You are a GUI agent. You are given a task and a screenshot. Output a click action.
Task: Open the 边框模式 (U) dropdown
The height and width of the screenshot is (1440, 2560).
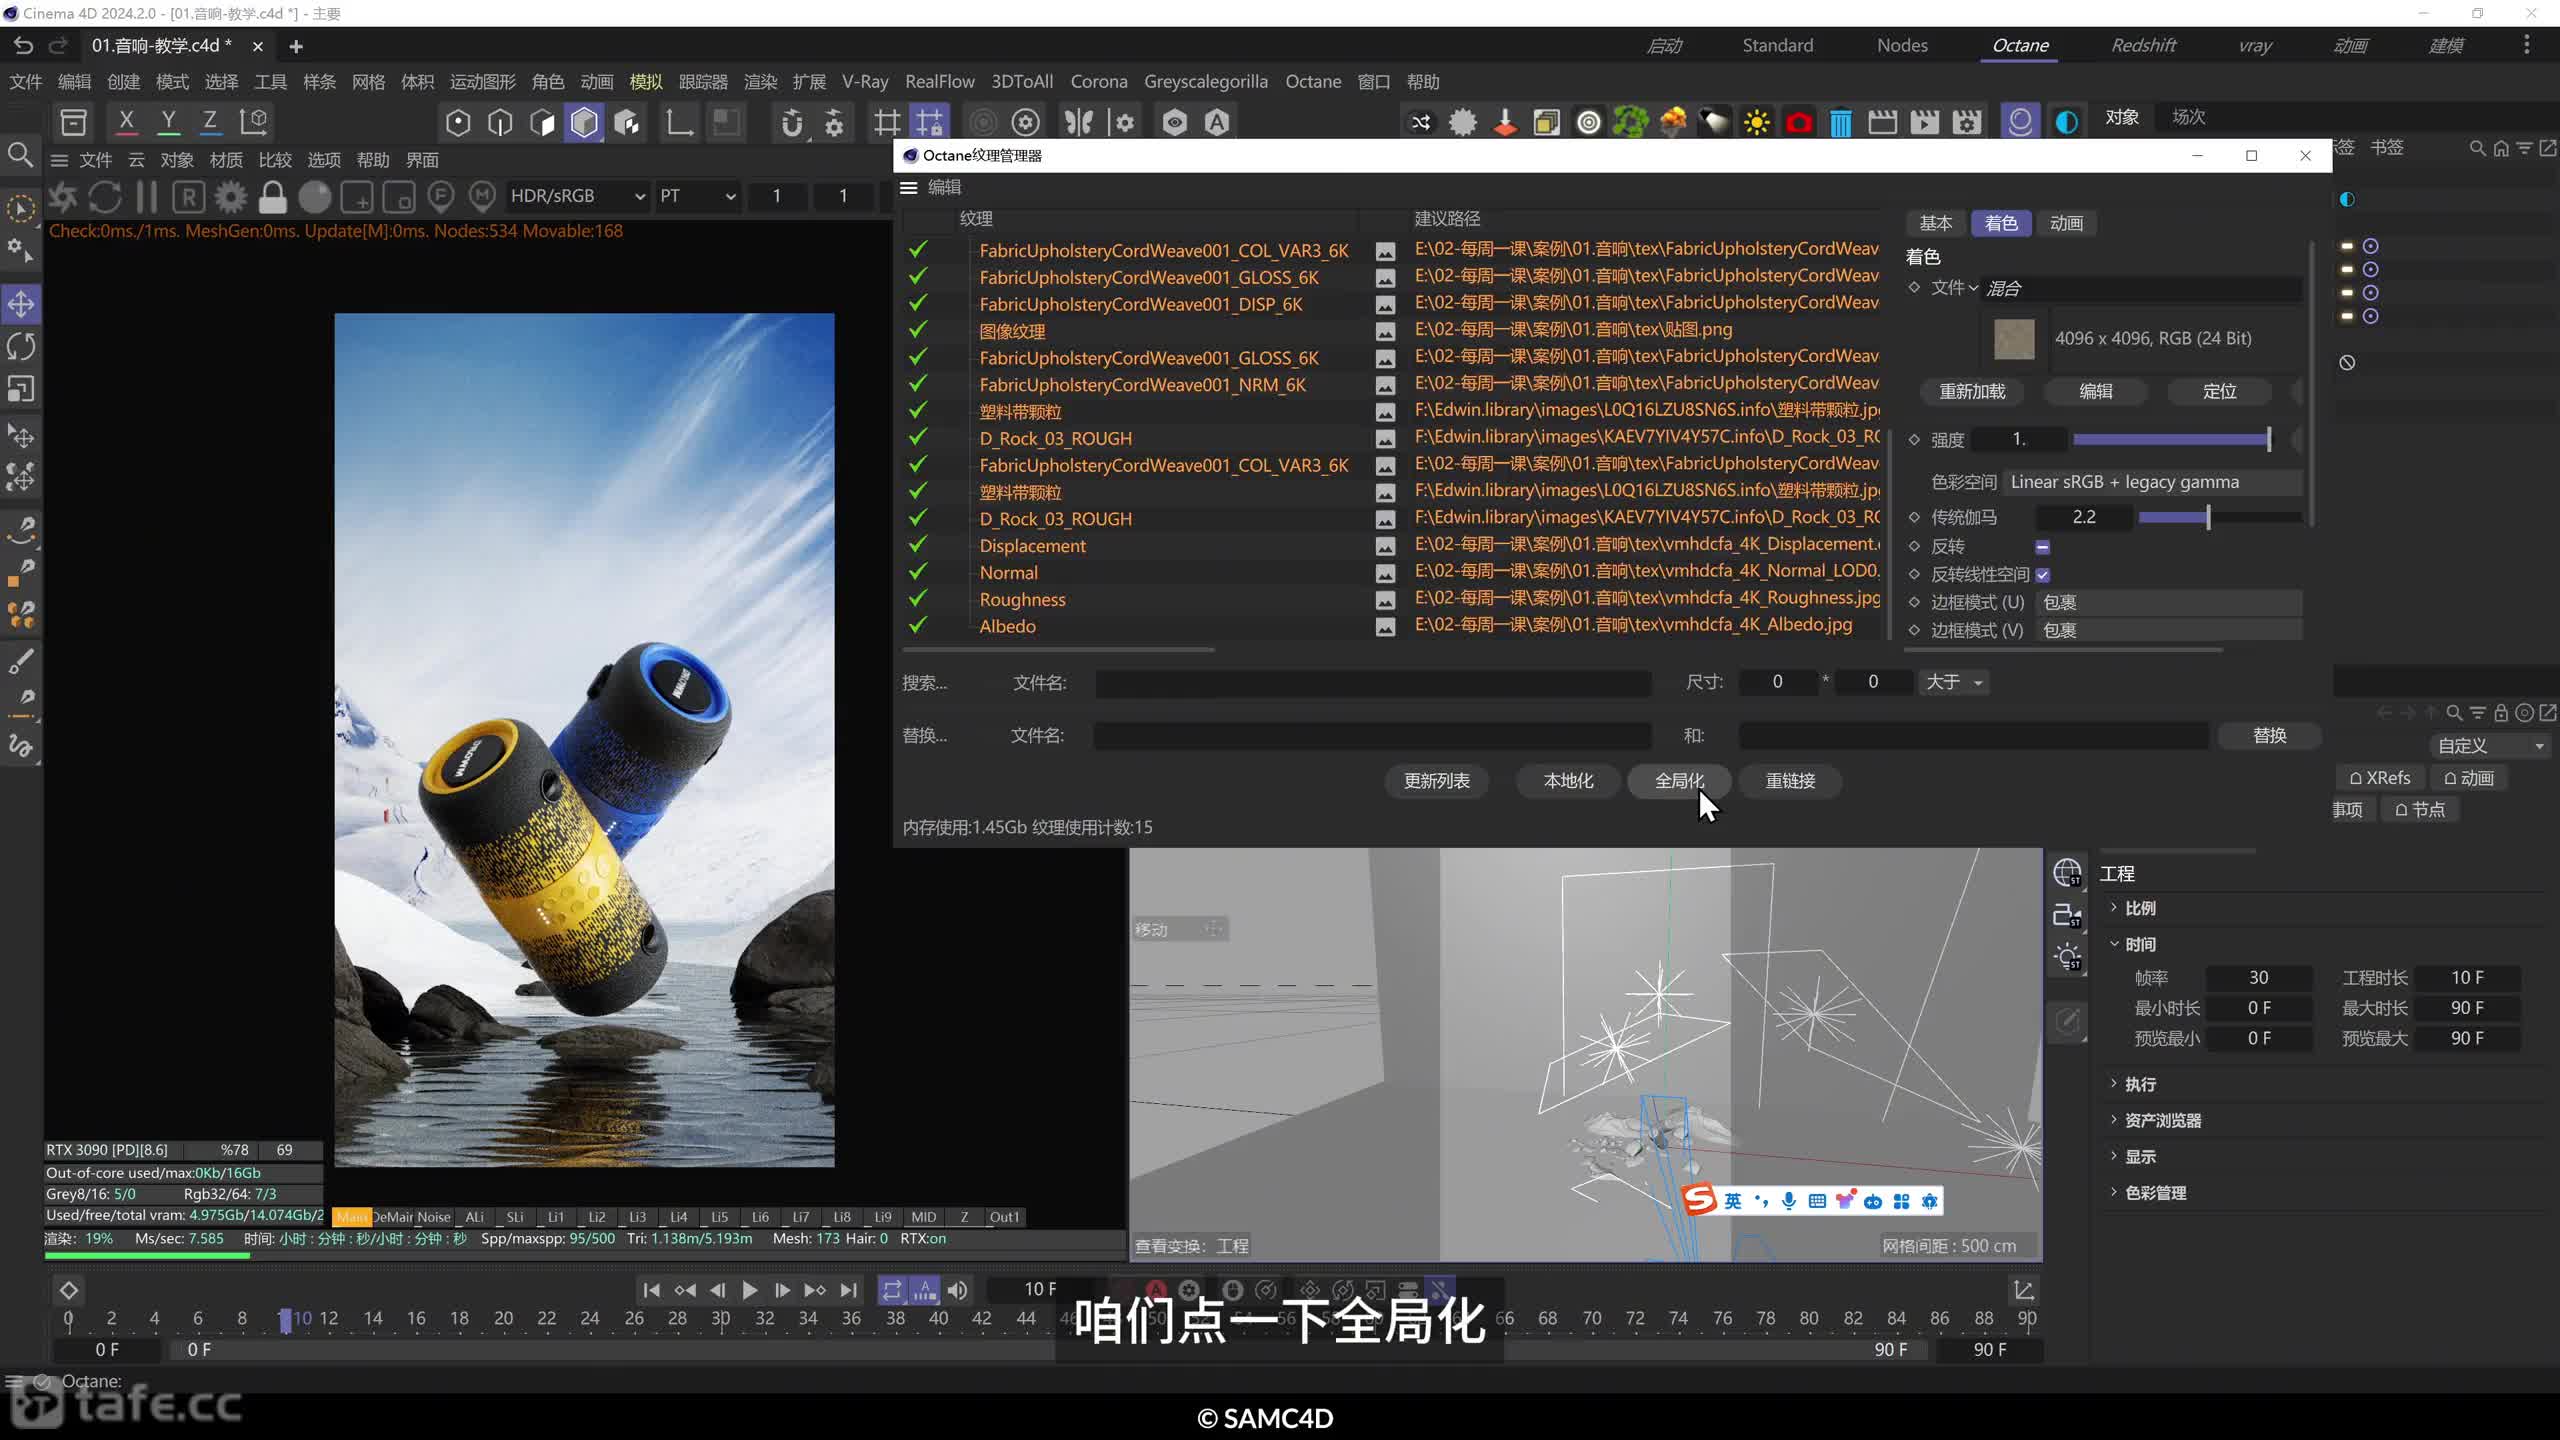pos(2168,602)
